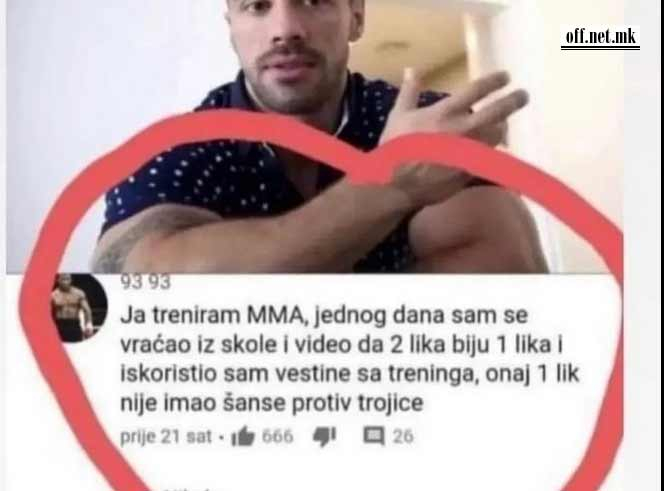Open the off.net.mk watermark link
Image resolution: width=664 pixels, height=491 pixels.
coord(600,37)
